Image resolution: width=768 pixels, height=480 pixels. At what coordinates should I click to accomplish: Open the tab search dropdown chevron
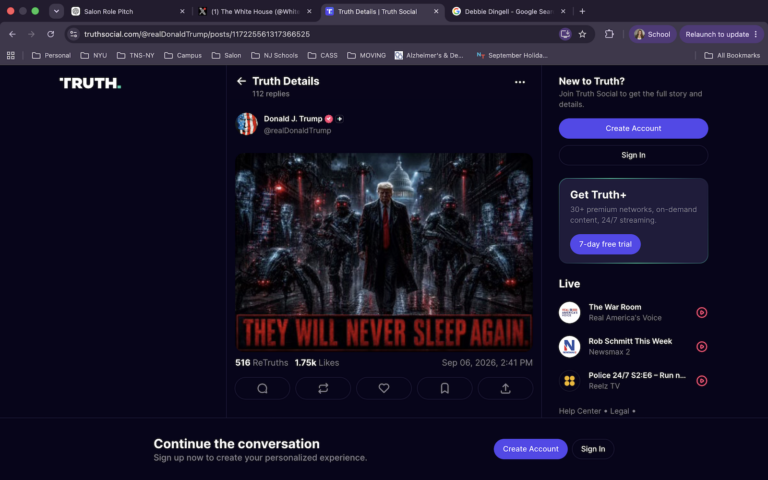[x=56, y=11]
